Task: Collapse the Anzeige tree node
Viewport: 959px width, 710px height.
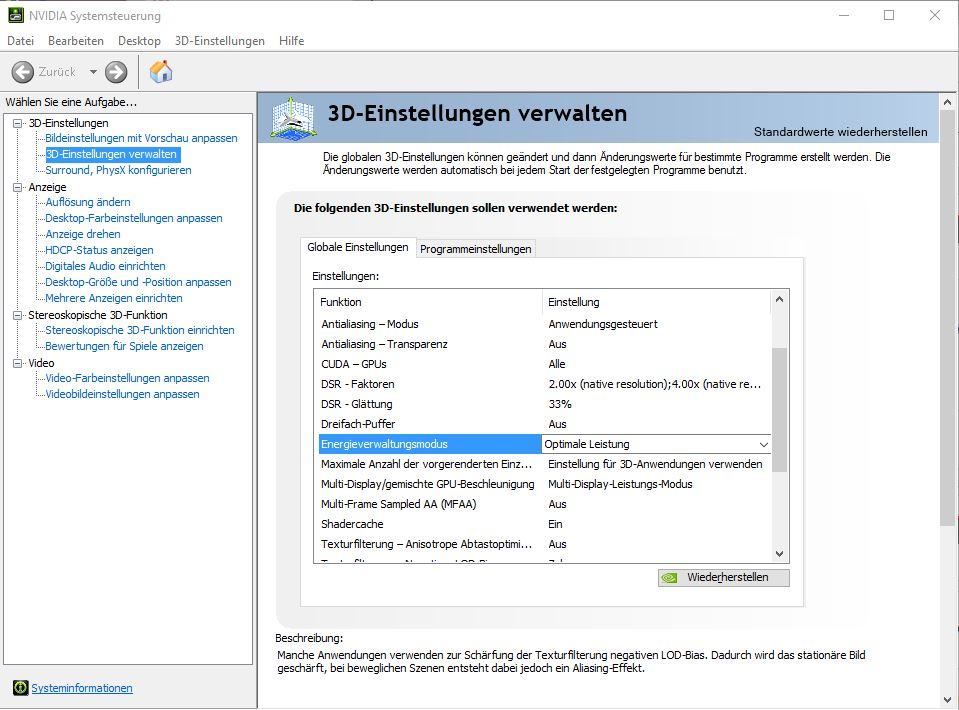Action: (x=17, y=187)
